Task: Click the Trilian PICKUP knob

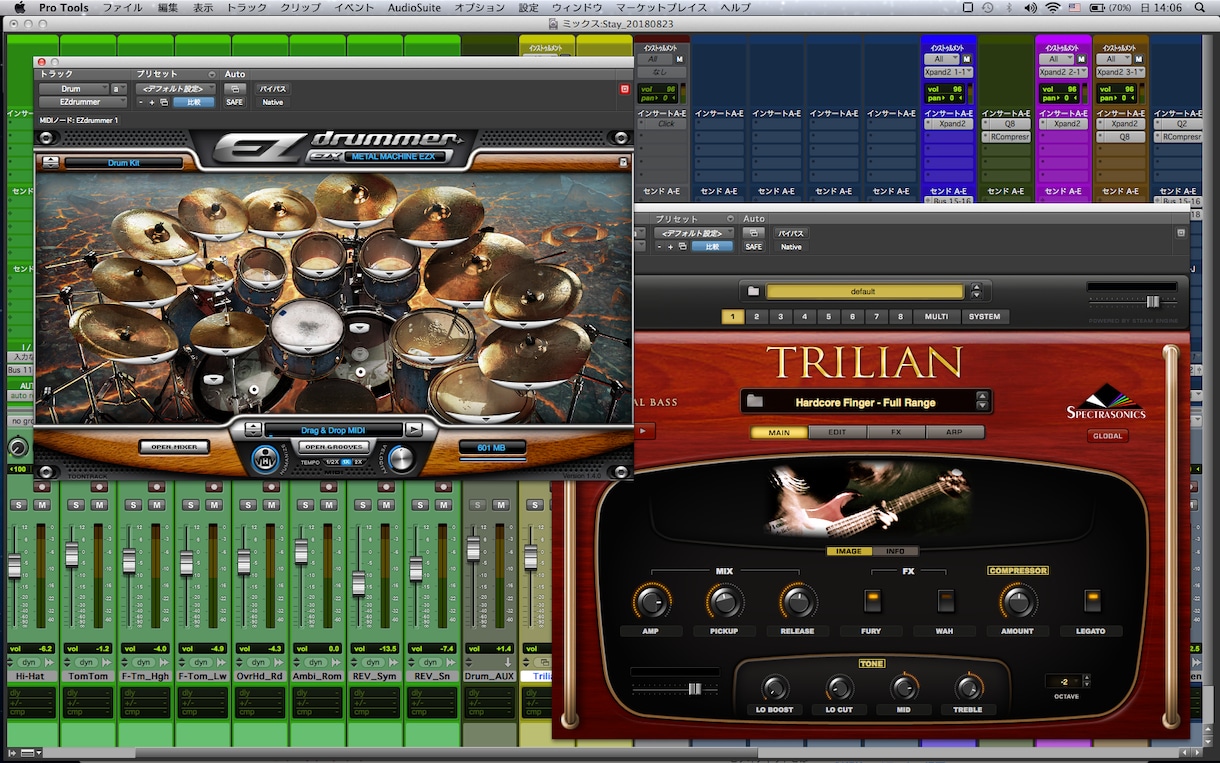Action: point(724,602)
